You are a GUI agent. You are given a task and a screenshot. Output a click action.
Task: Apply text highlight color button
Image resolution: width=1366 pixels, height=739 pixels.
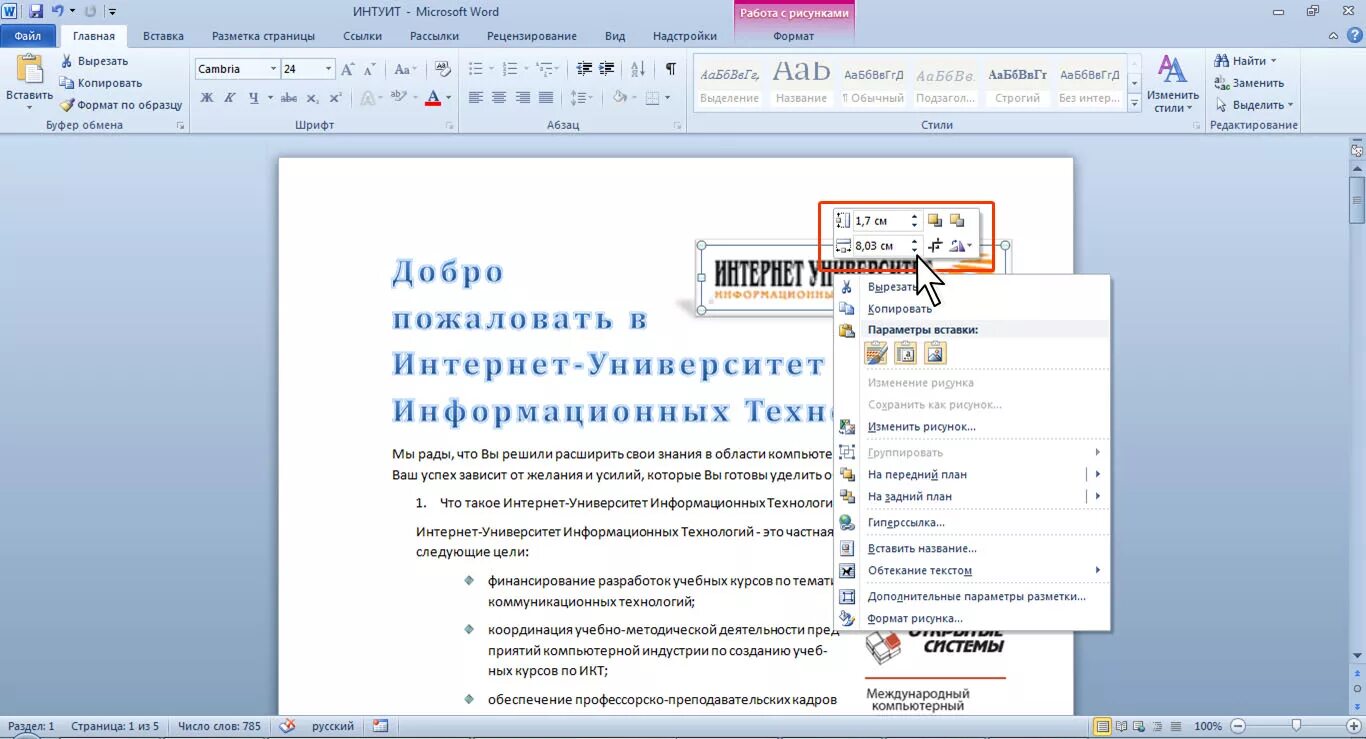tap(398, 98)
